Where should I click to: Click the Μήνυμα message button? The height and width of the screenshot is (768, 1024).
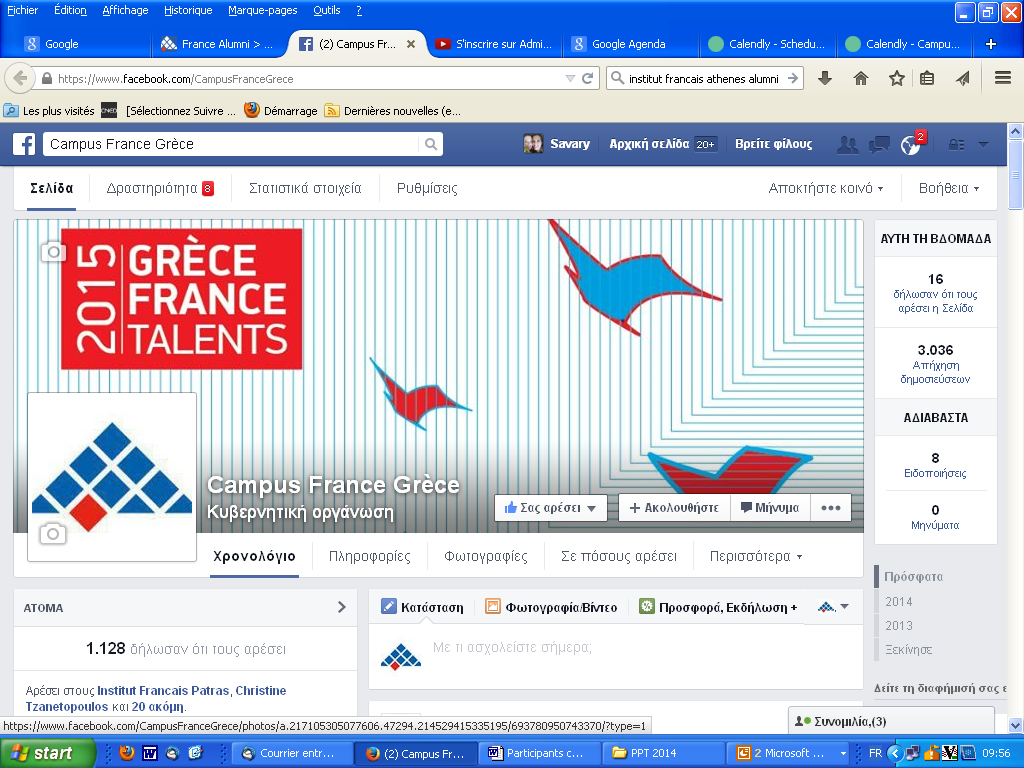[x=770, y=507]
